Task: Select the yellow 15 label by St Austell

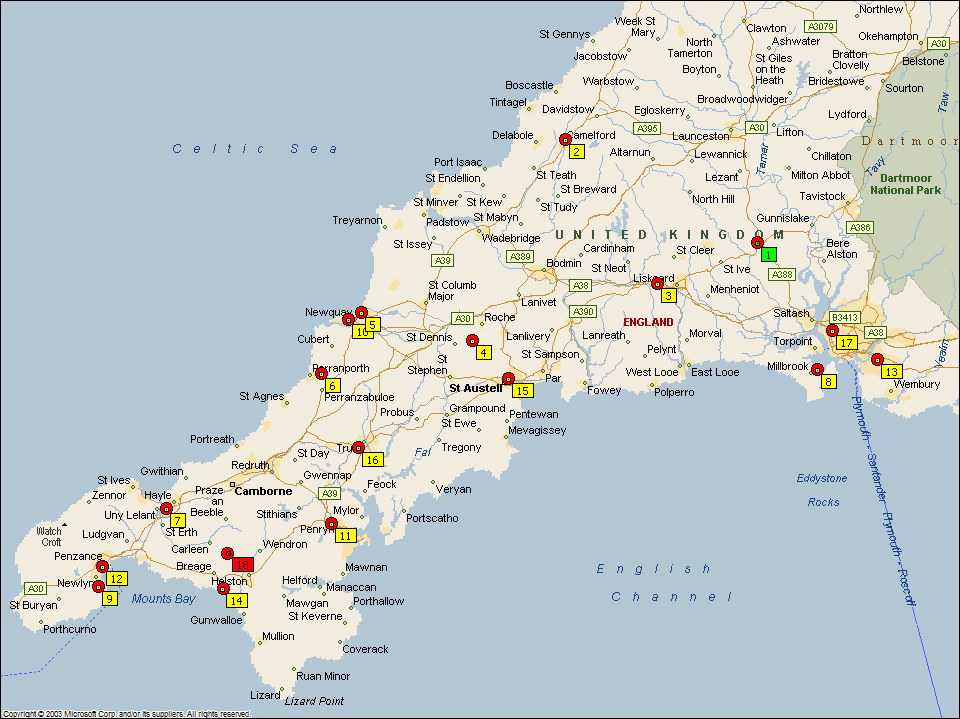Action: point(522,390)
